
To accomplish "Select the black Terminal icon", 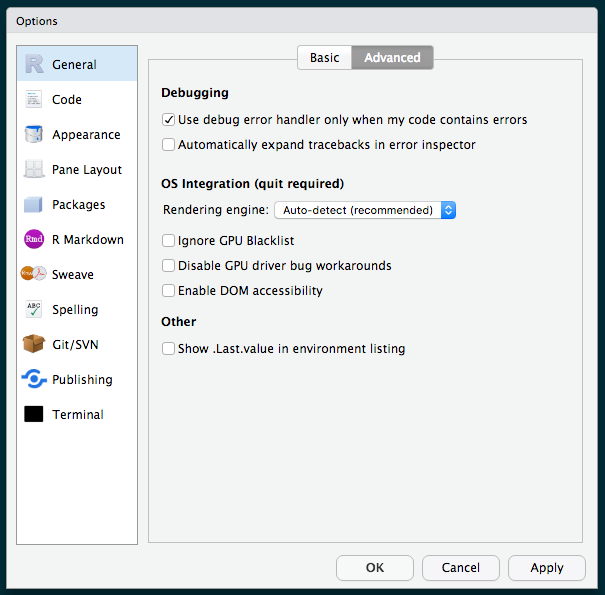I will coord(34,414).
